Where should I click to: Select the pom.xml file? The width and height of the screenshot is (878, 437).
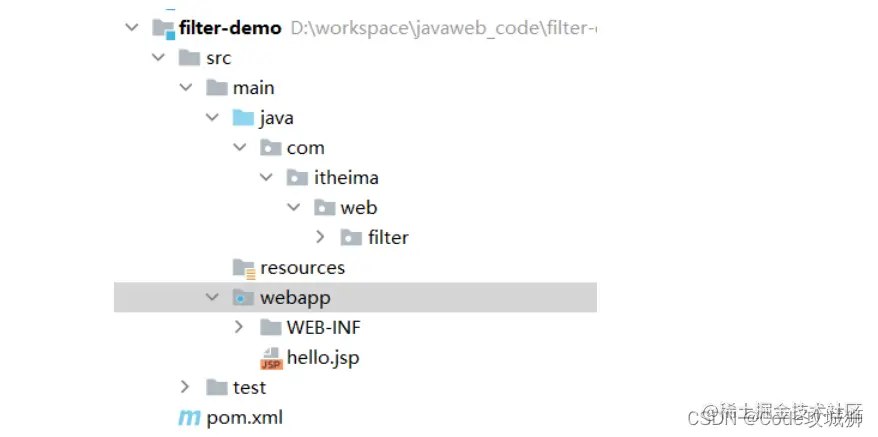245,418
